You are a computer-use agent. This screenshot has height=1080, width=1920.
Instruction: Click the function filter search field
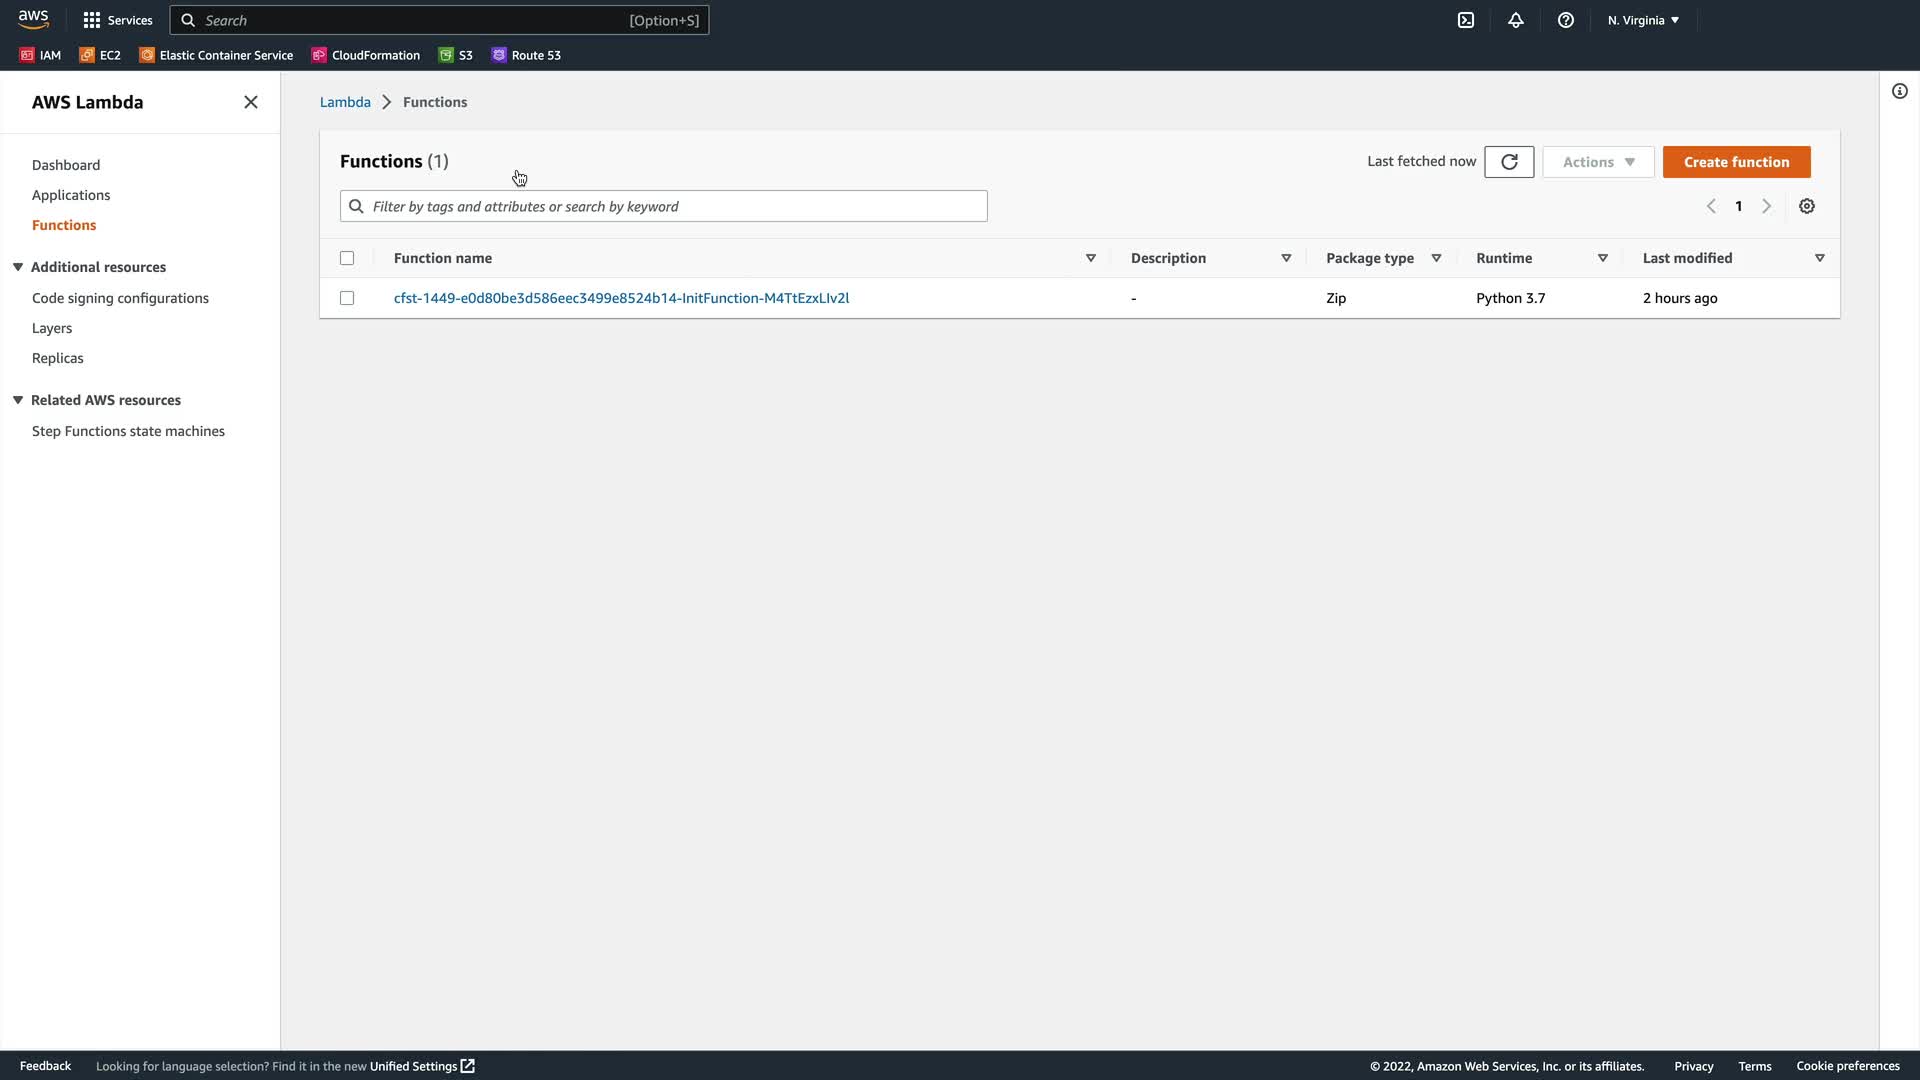tap(664, 206)
